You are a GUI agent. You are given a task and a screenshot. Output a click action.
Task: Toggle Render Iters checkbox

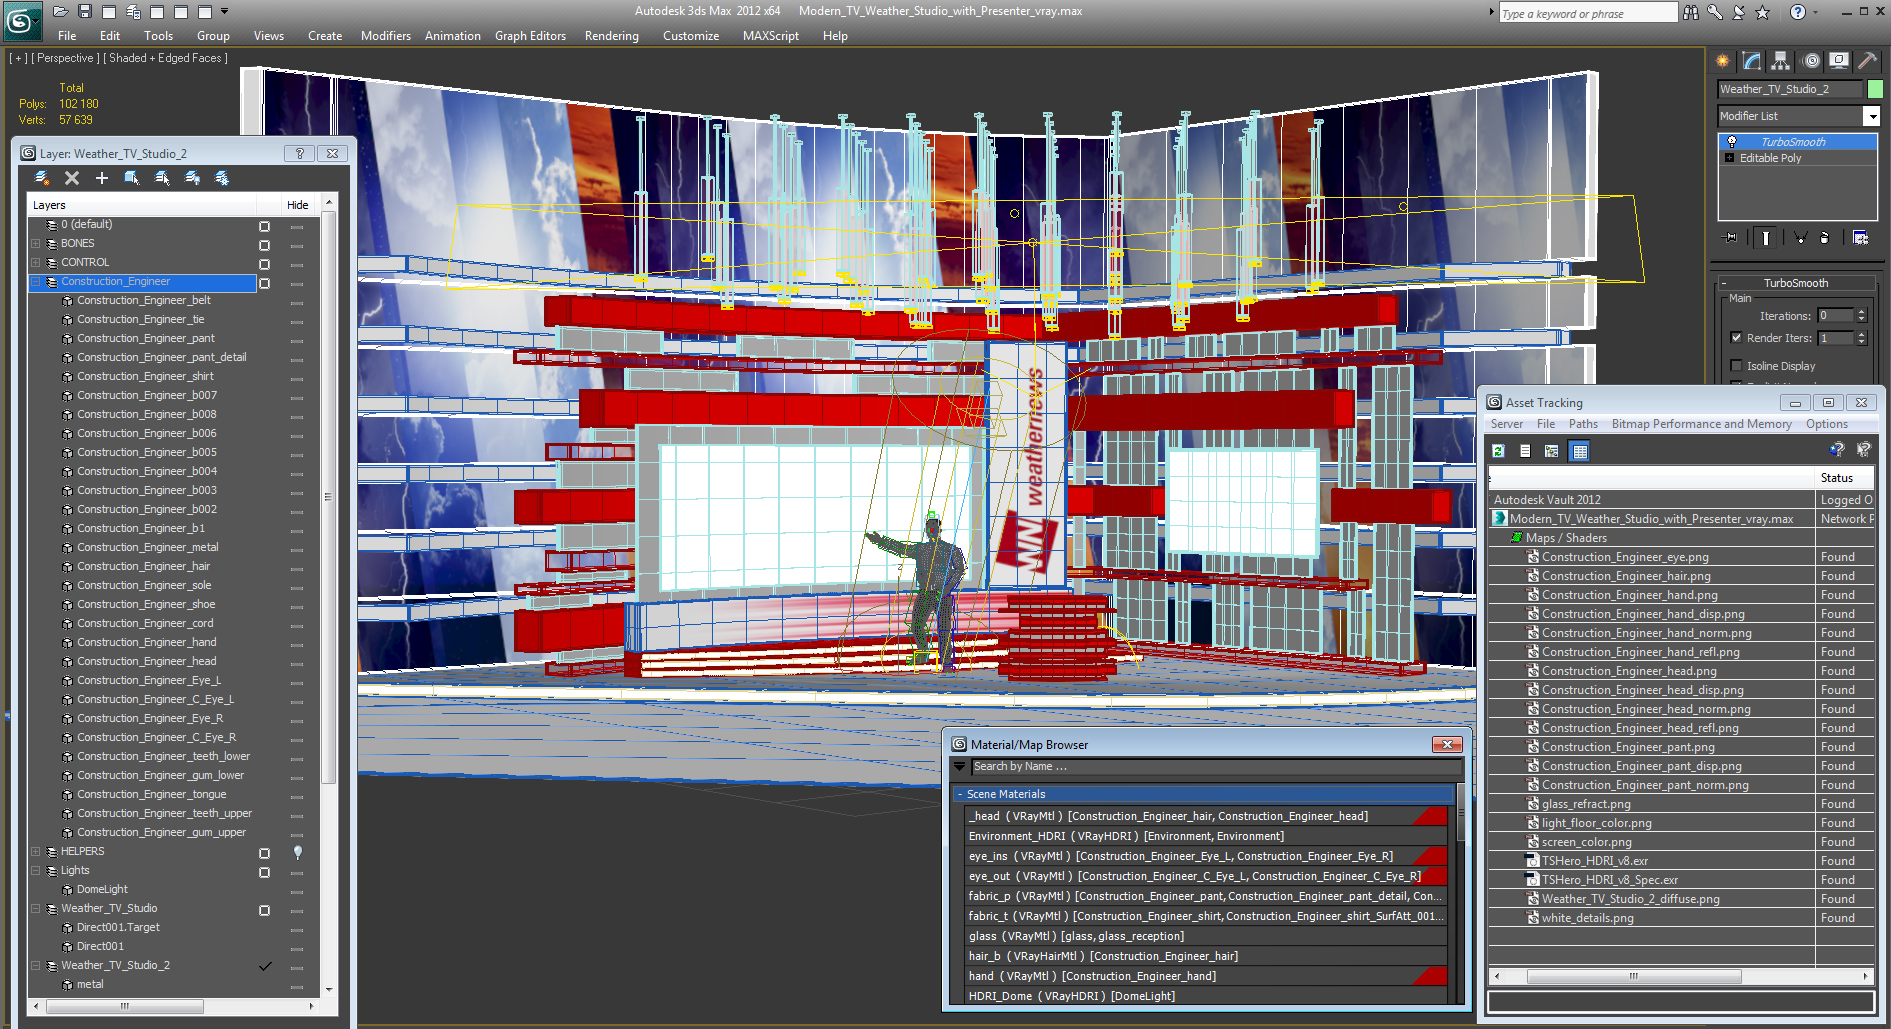click(1736, 338)
